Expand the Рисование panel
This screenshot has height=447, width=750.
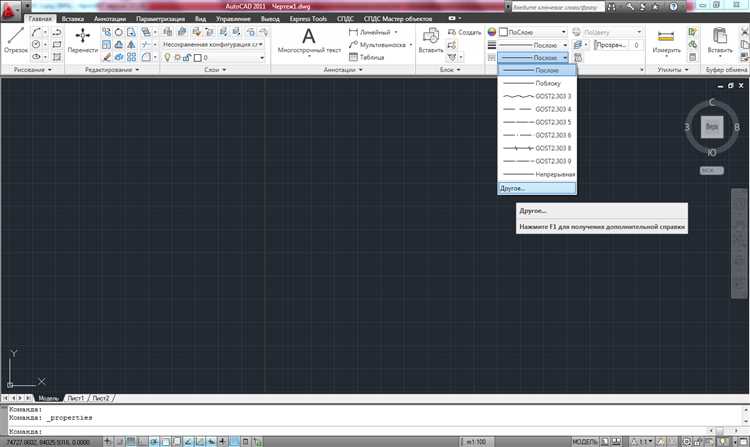pyautogui.click(x=32, y=70)
